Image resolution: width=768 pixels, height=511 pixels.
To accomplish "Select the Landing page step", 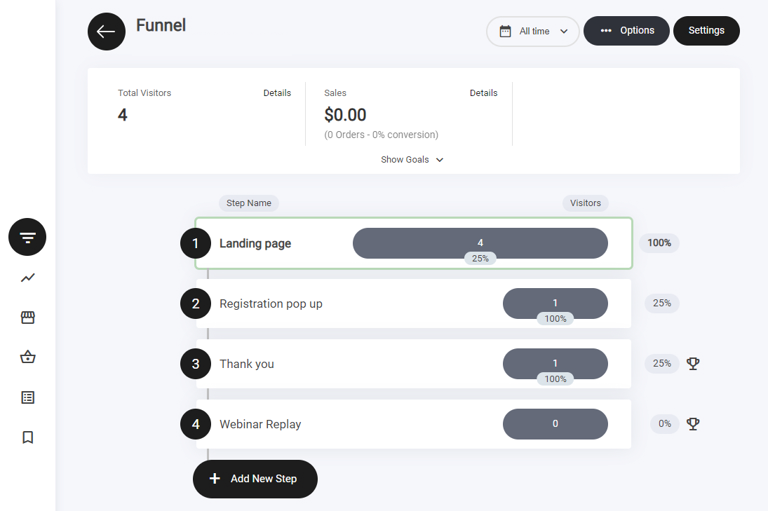I will pyautogui.click(x=256, y=243).
